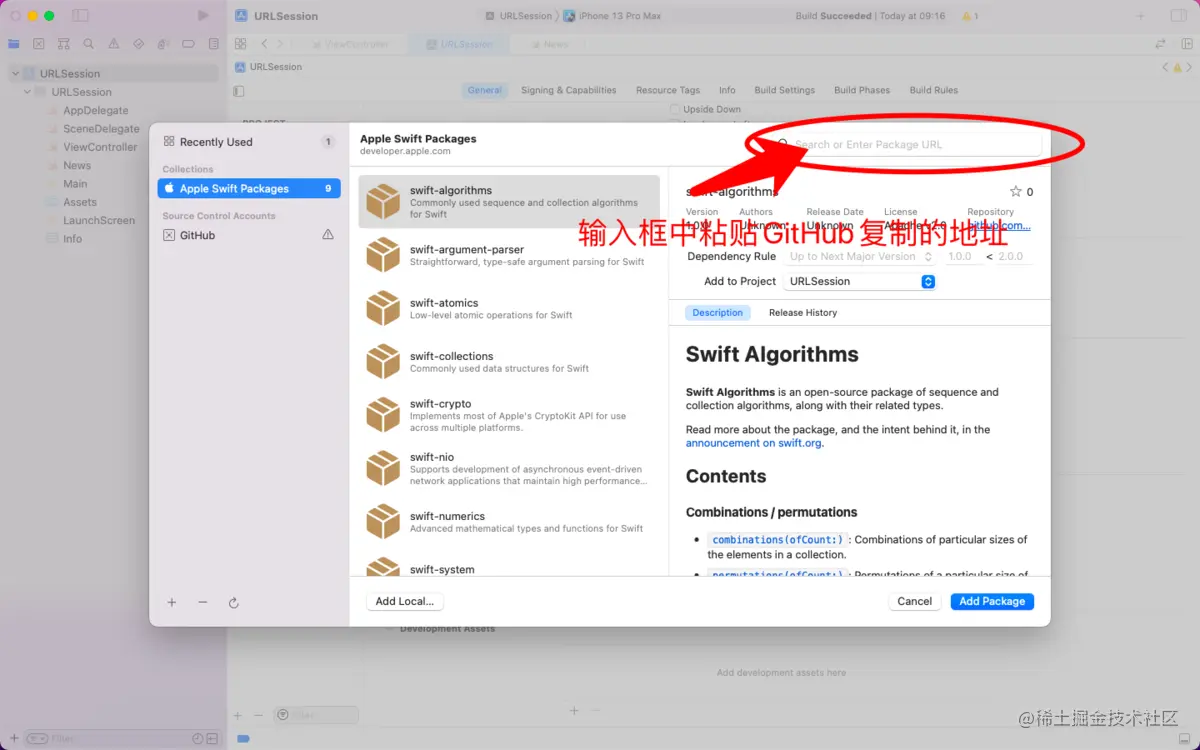The height and width of the screenshot is (750, 1200).
Task: Select the swift-nio package
Action: (509, 468)
